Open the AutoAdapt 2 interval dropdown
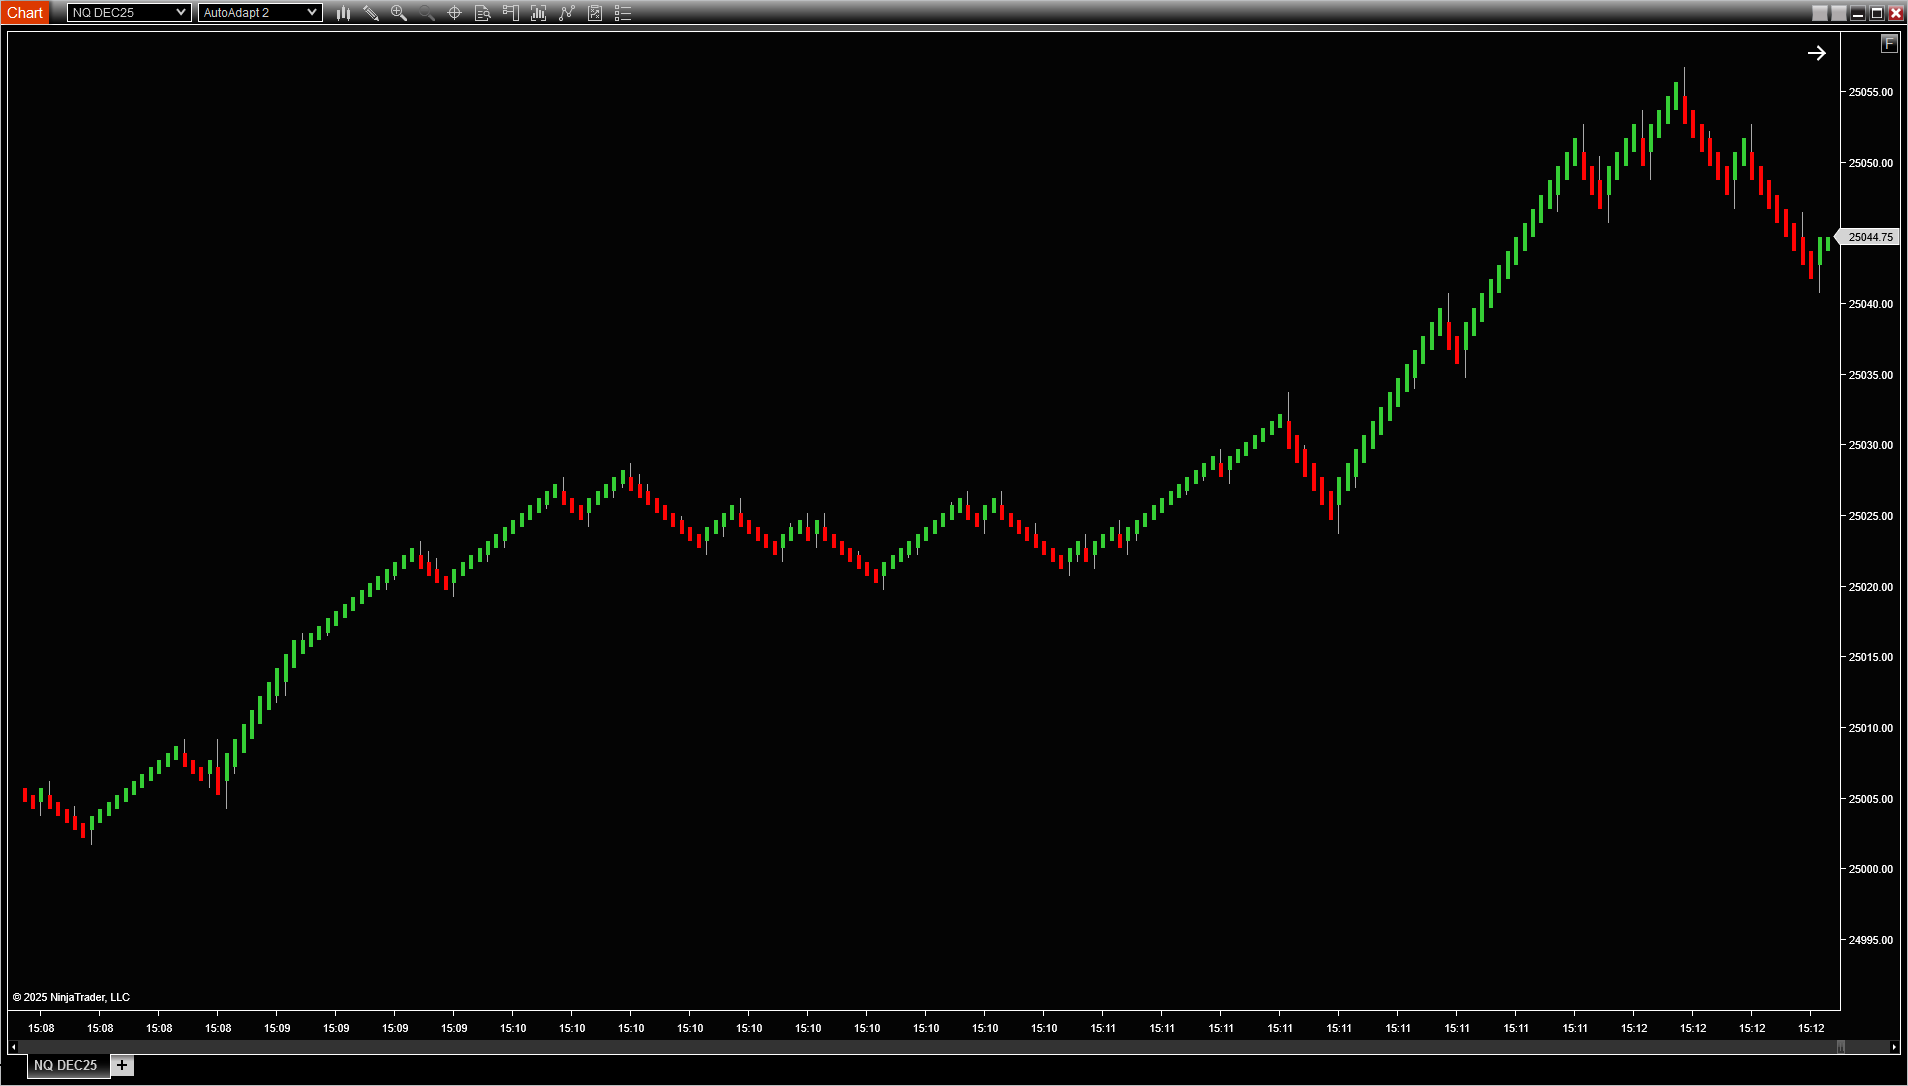The width and height of the screenshot is (1908, 1086). [x=313, y=12]
